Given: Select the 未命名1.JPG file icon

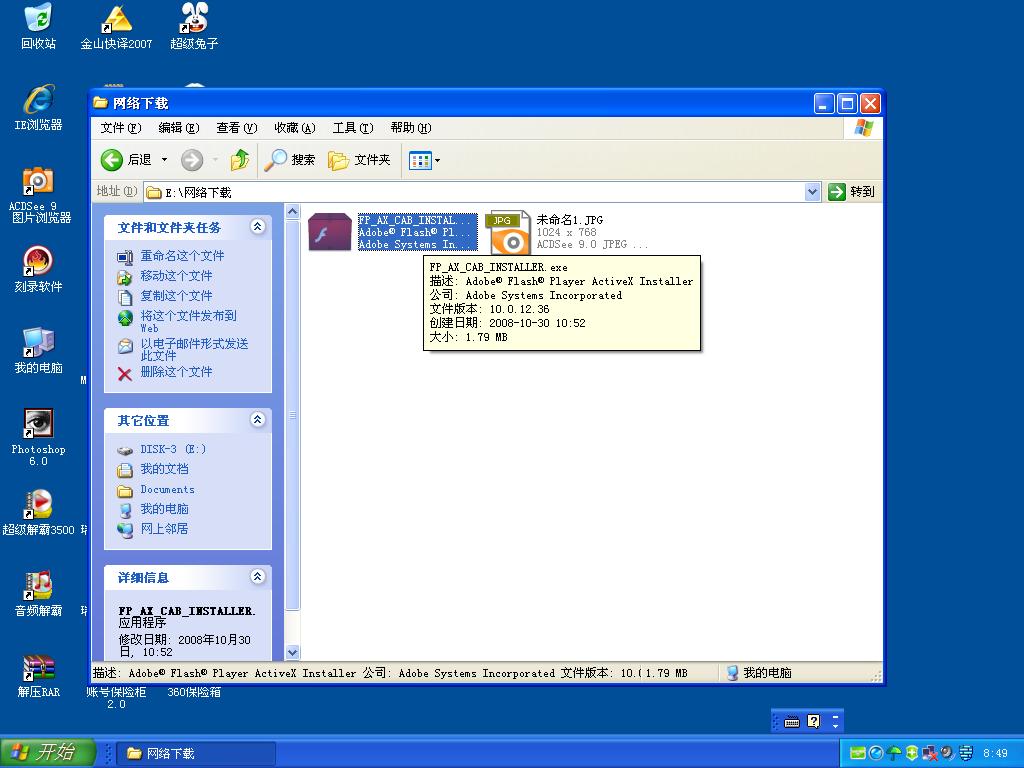Looking at the screenshot, I should (511, 232).
